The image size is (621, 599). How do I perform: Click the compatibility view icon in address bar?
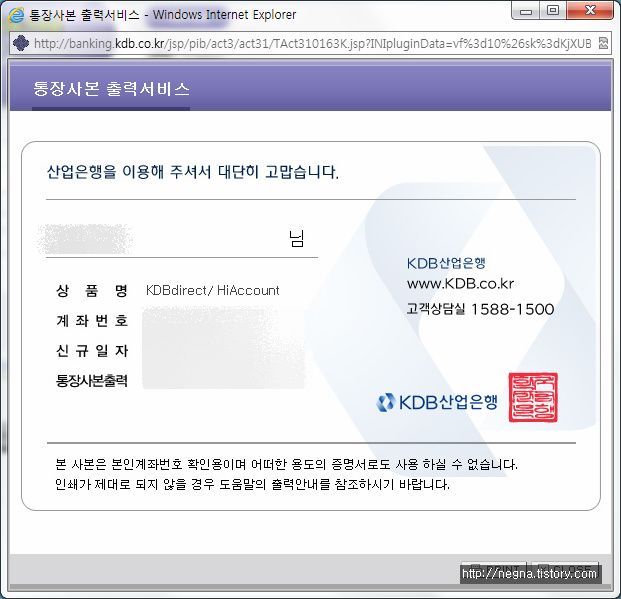[603, 43]
